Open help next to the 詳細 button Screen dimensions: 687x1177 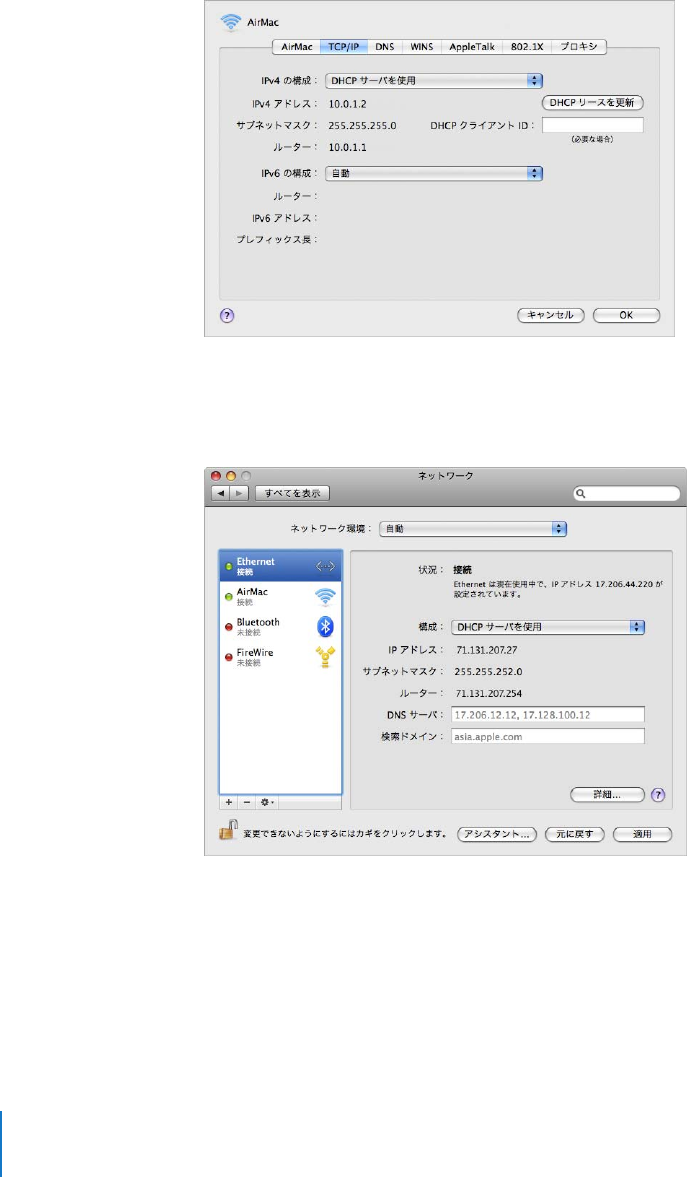pos(658,795)
